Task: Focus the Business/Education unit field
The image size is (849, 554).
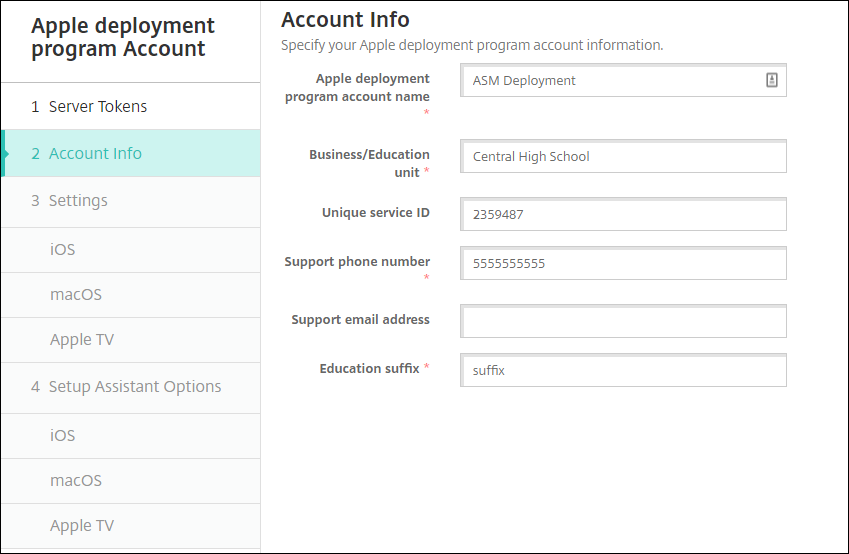Action: [x=623, y=157]
